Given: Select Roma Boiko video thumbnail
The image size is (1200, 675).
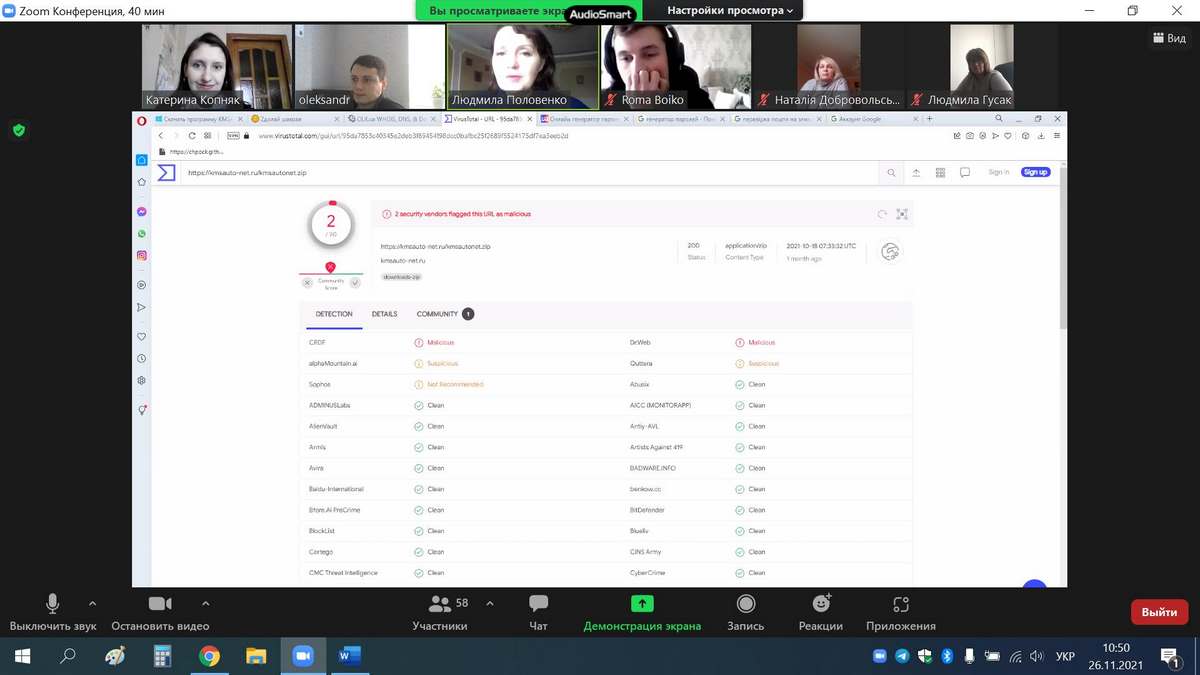Looking at the screenshot, I should (674, 66).
